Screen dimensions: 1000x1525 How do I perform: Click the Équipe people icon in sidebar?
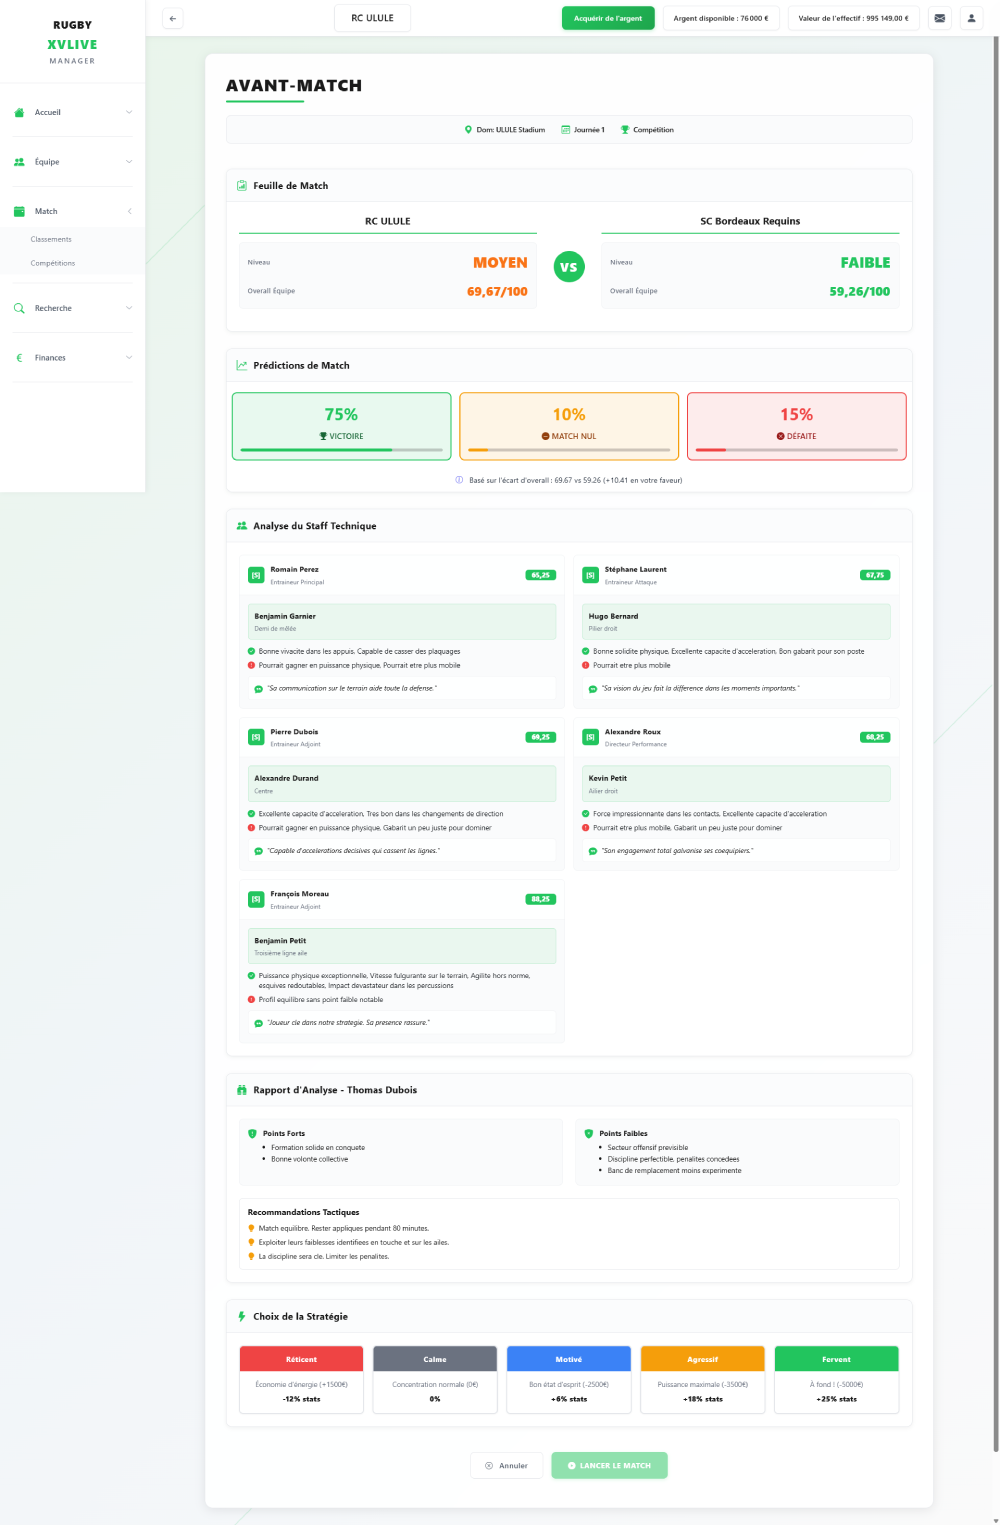click(19, 162)
